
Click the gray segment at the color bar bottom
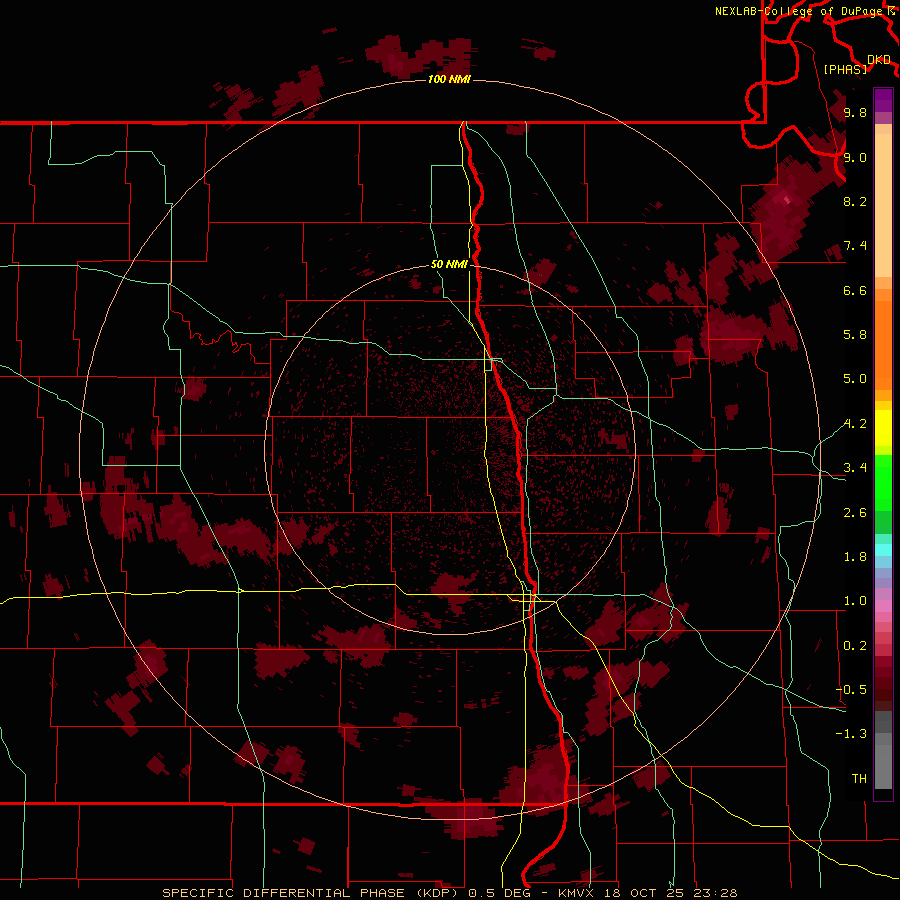883,766
